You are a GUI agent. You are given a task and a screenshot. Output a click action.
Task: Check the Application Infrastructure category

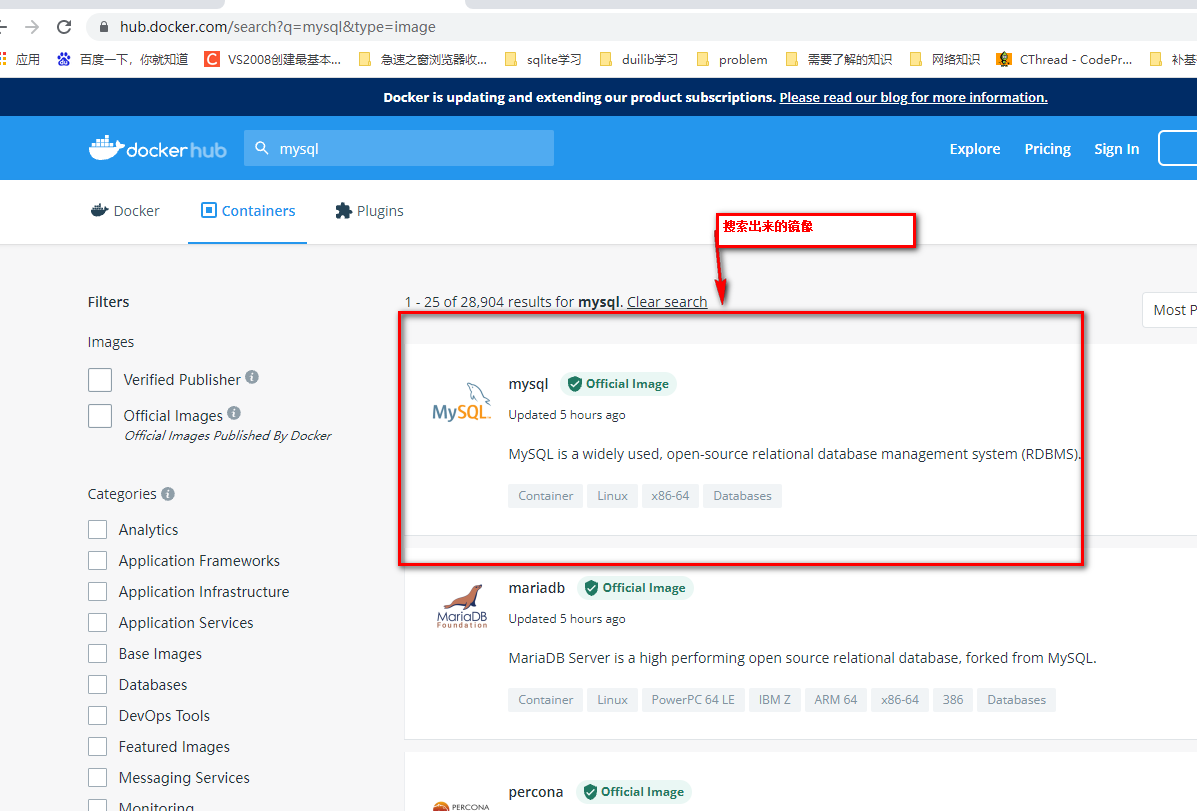(98, 592)
